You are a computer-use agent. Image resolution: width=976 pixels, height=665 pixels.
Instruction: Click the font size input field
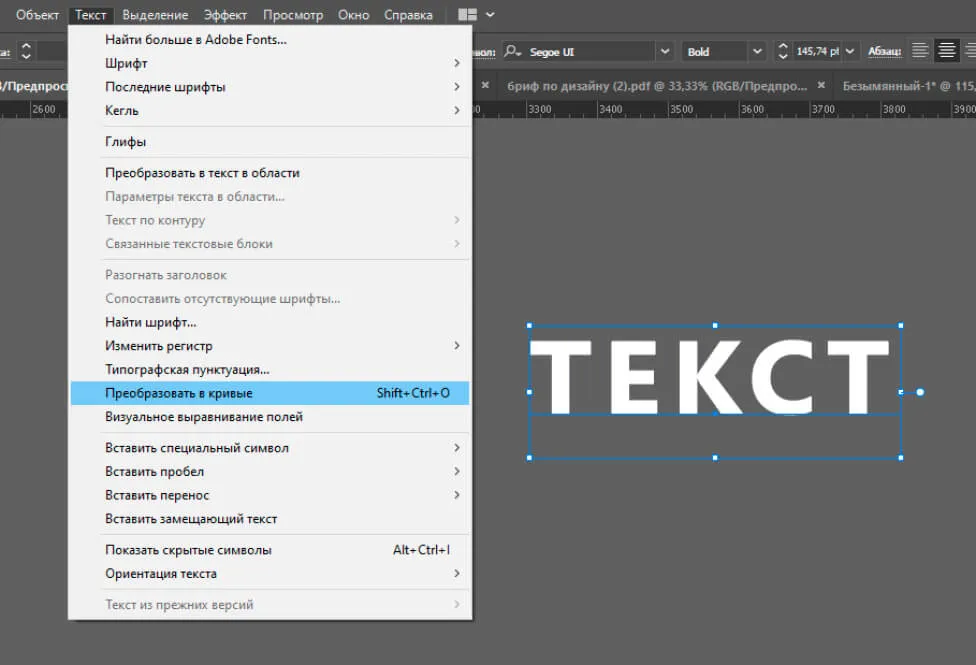click(818, 51)
